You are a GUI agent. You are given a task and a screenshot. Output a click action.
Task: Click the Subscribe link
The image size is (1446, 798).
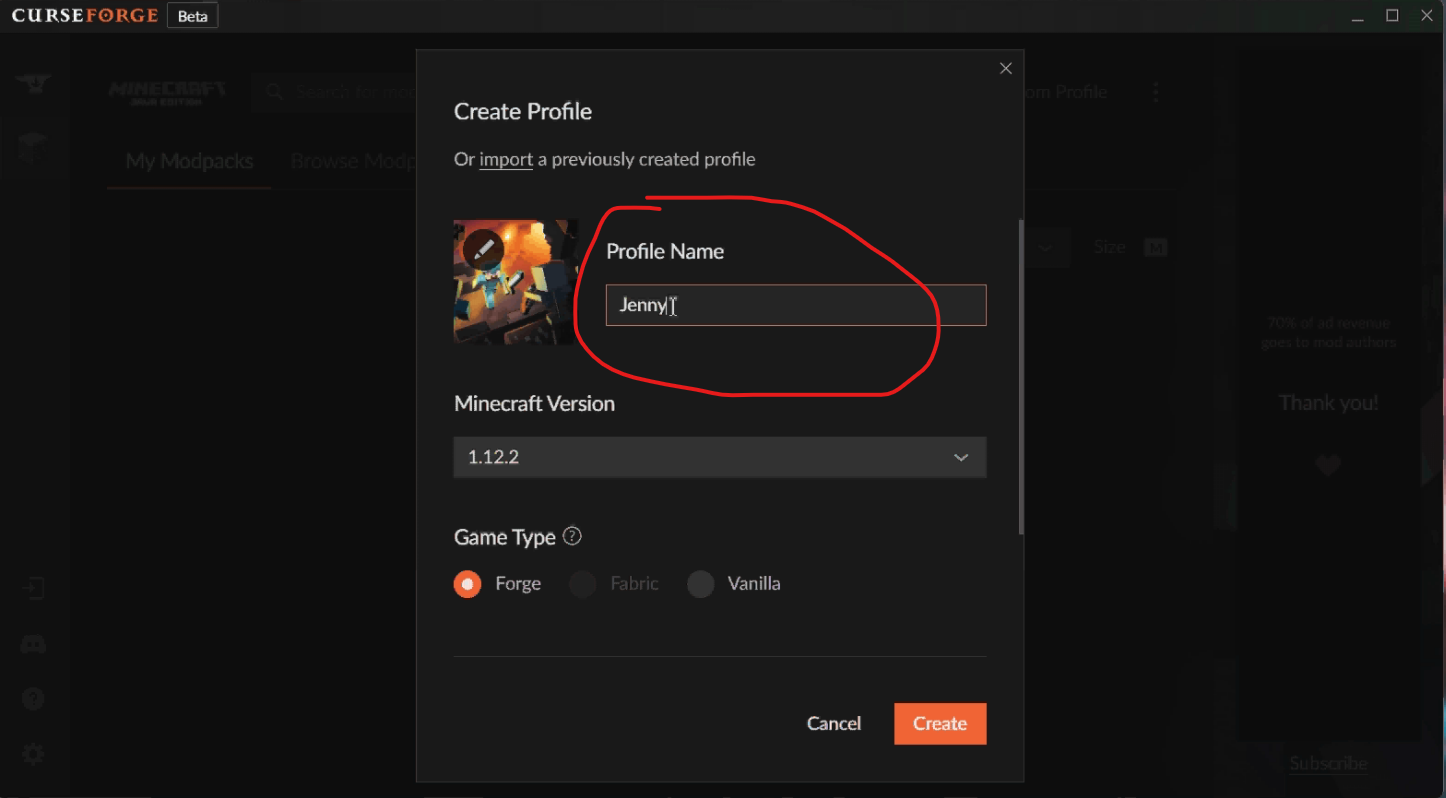click(x=1328, y=763)
